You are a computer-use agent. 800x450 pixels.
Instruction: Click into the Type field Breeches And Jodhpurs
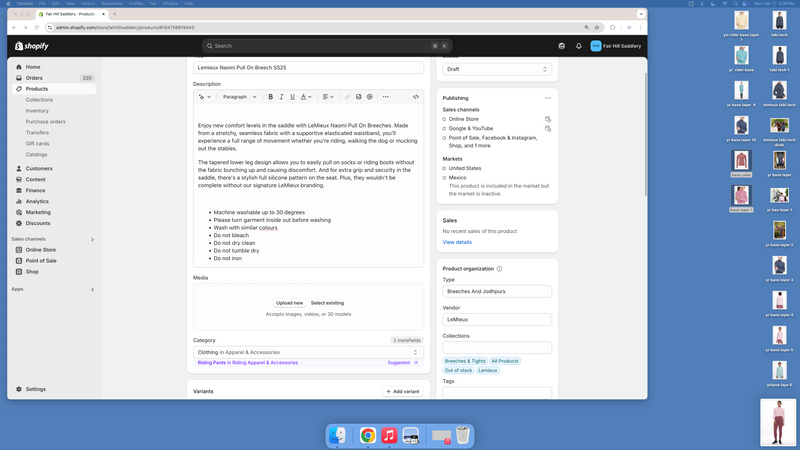pyautogui.click(x=497, y=291)
